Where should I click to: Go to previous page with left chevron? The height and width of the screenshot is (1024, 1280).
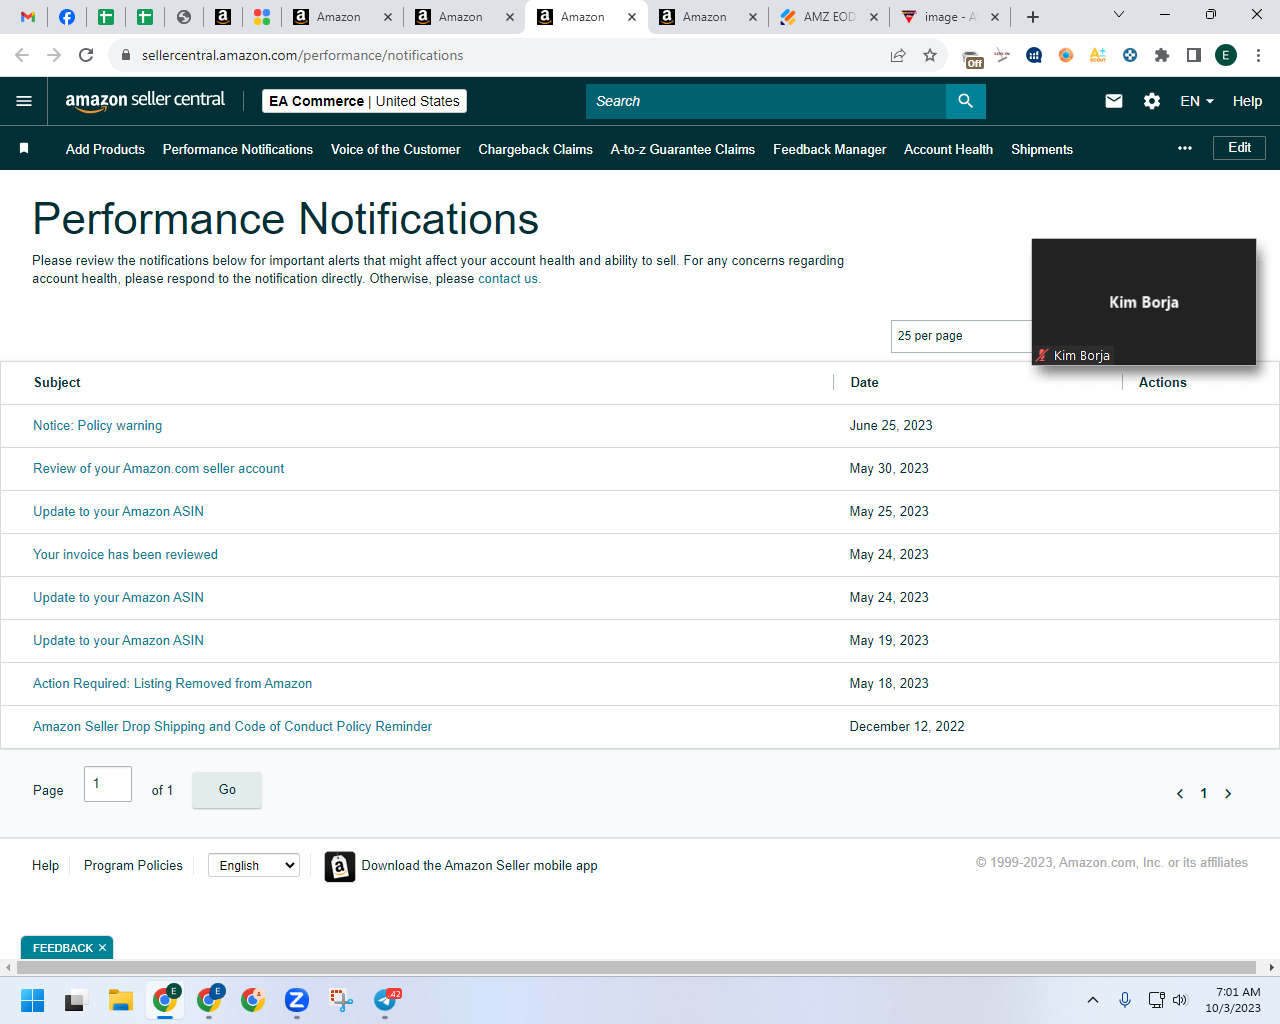[1180, 793]
